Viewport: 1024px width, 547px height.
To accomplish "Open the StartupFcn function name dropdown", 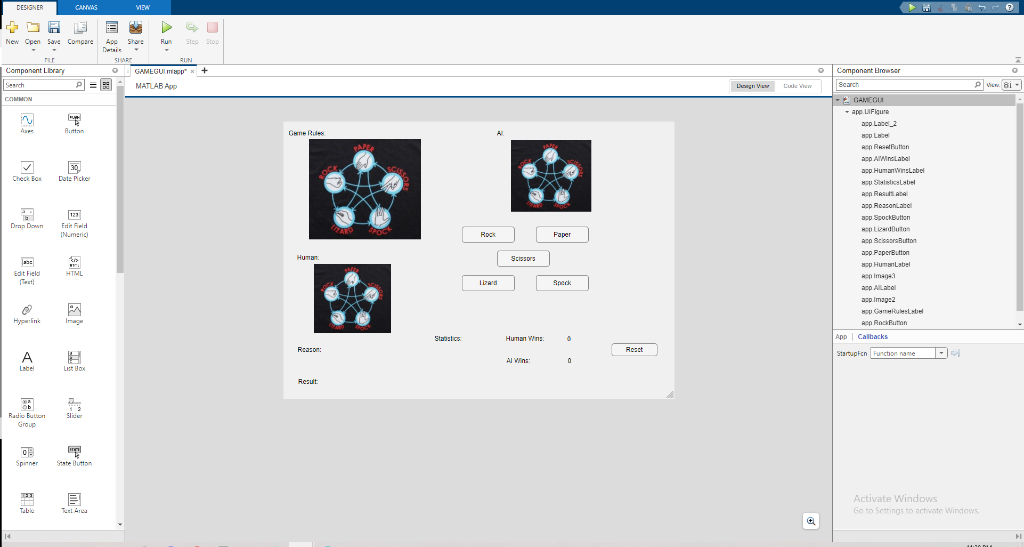I will pos(941,353).
